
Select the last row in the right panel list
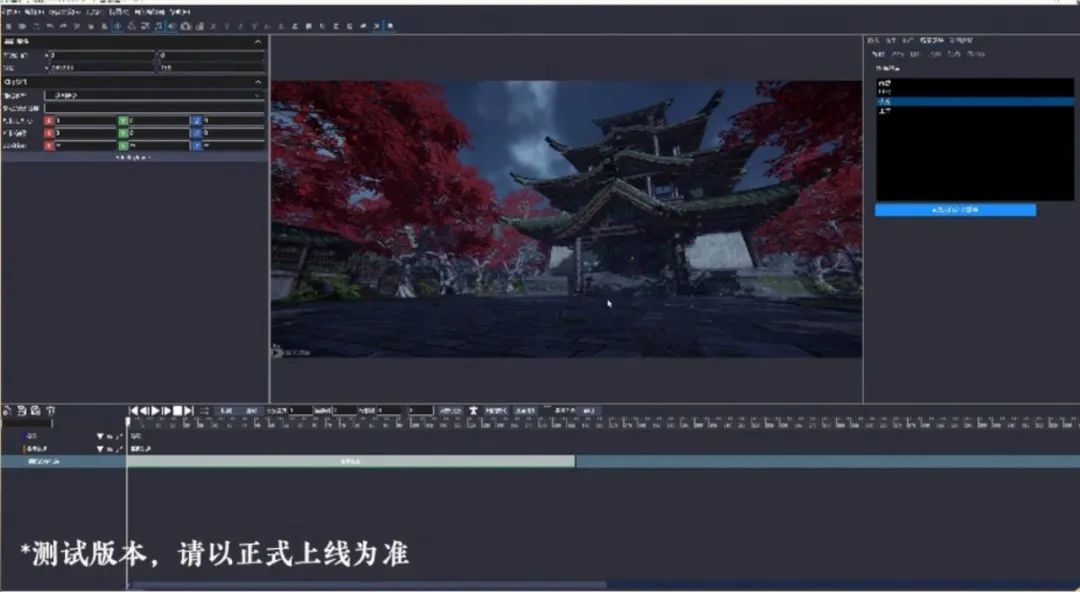pyautogui.click(x=975, y=110)
